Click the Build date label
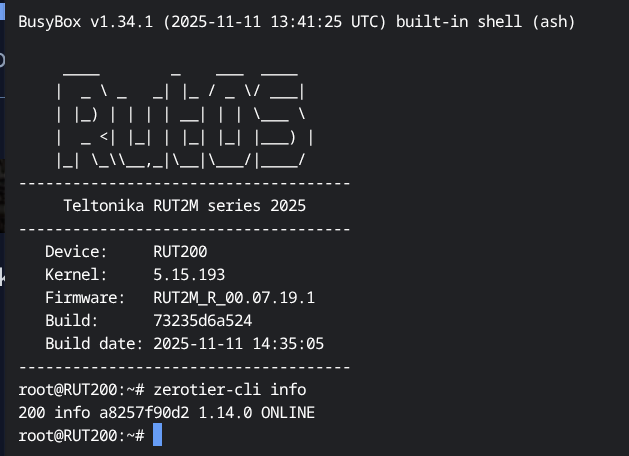 click(x=94, y=343)
